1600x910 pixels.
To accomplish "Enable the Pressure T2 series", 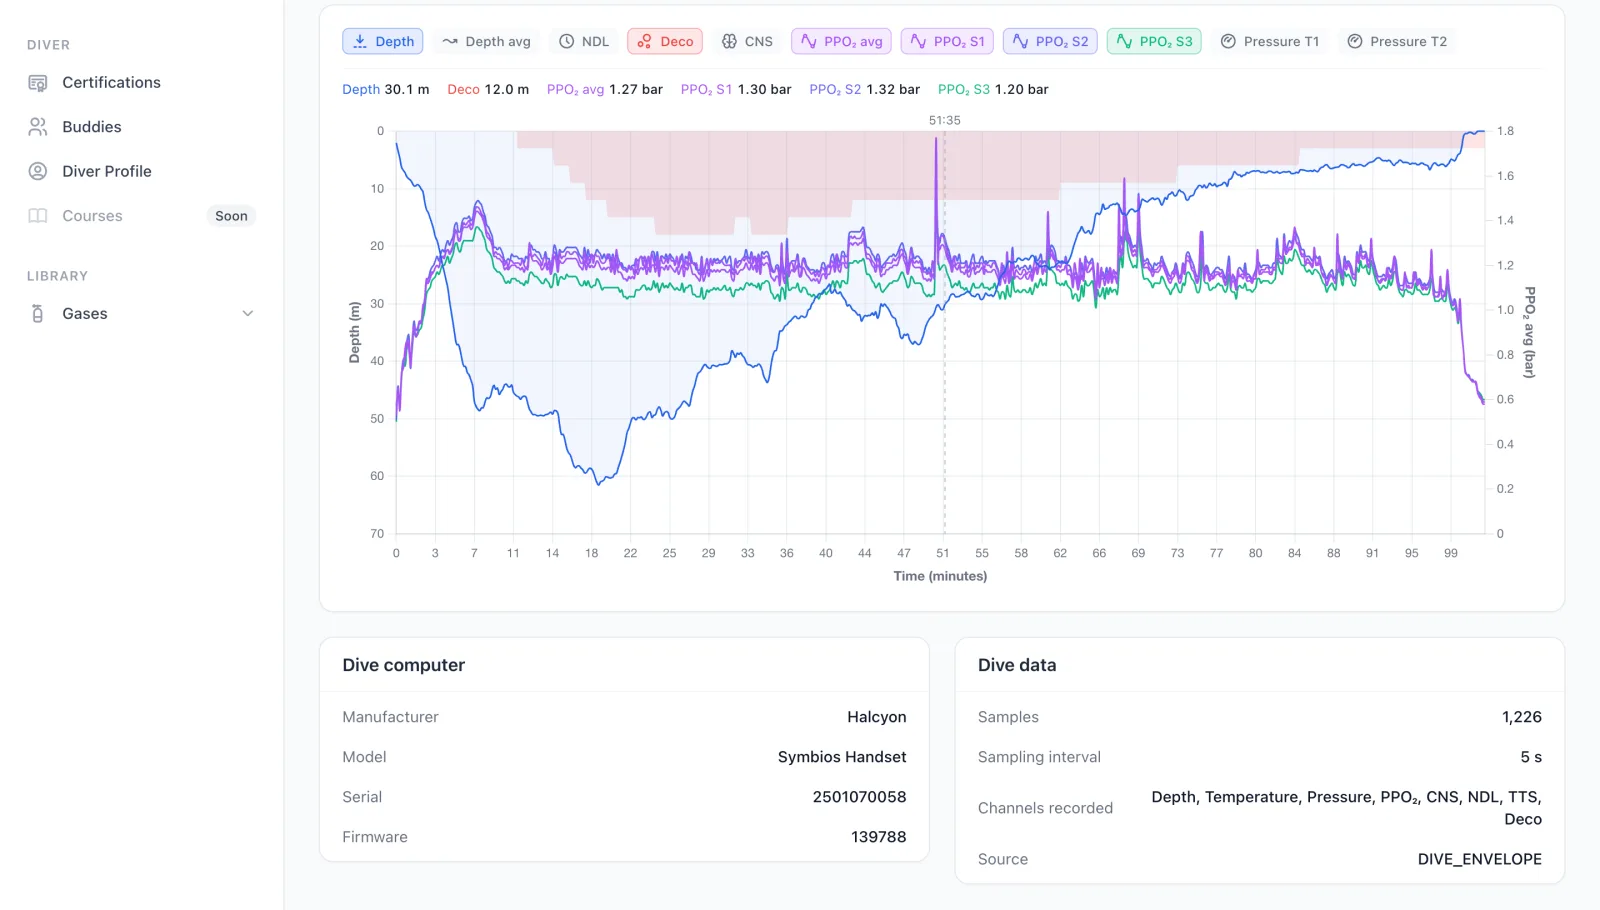I will point(1397,41).
